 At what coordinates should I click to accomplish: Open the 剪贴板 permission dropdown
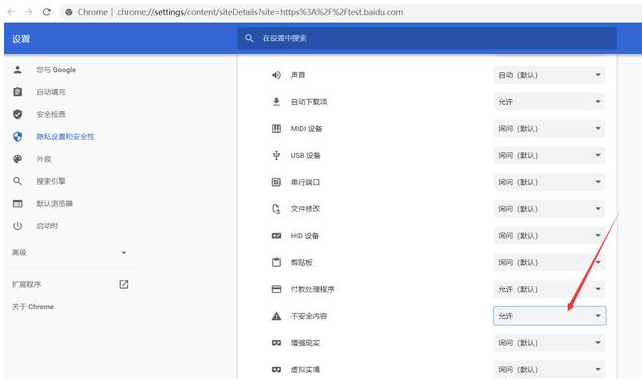[549, 262]
